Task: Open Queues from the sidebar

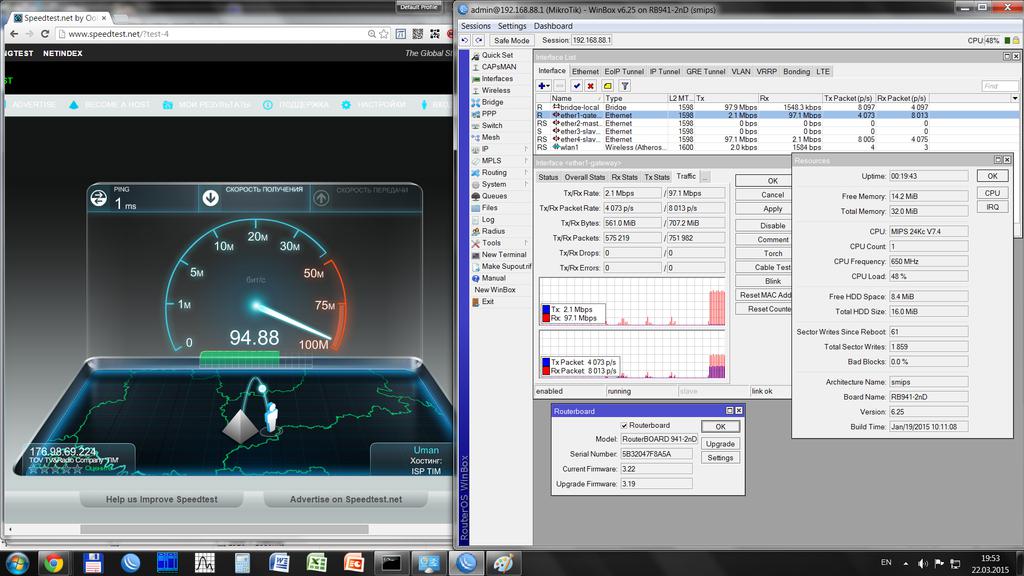Action: tap(494, 196)
